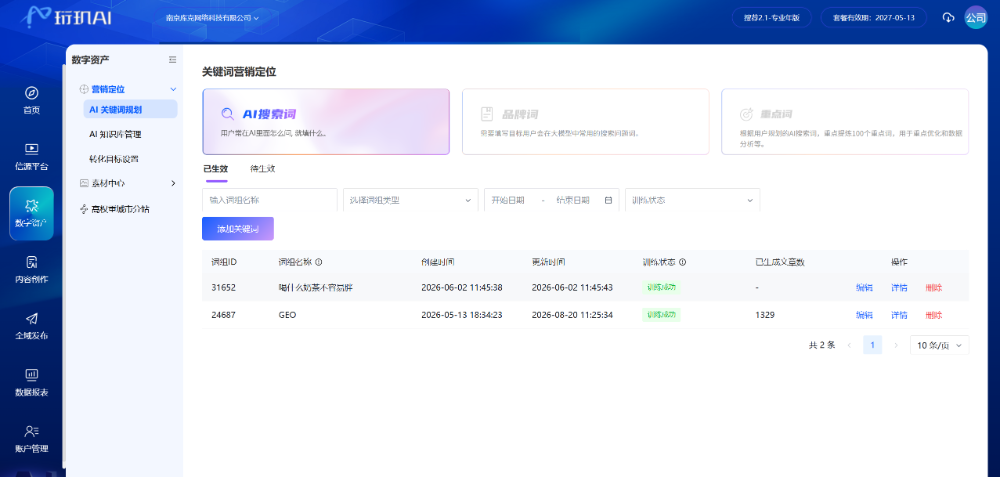This screenshot has width=1000, height=477.
Task: Click the 搜荐2.1-专业年版 badge
Action: point(771,18)
